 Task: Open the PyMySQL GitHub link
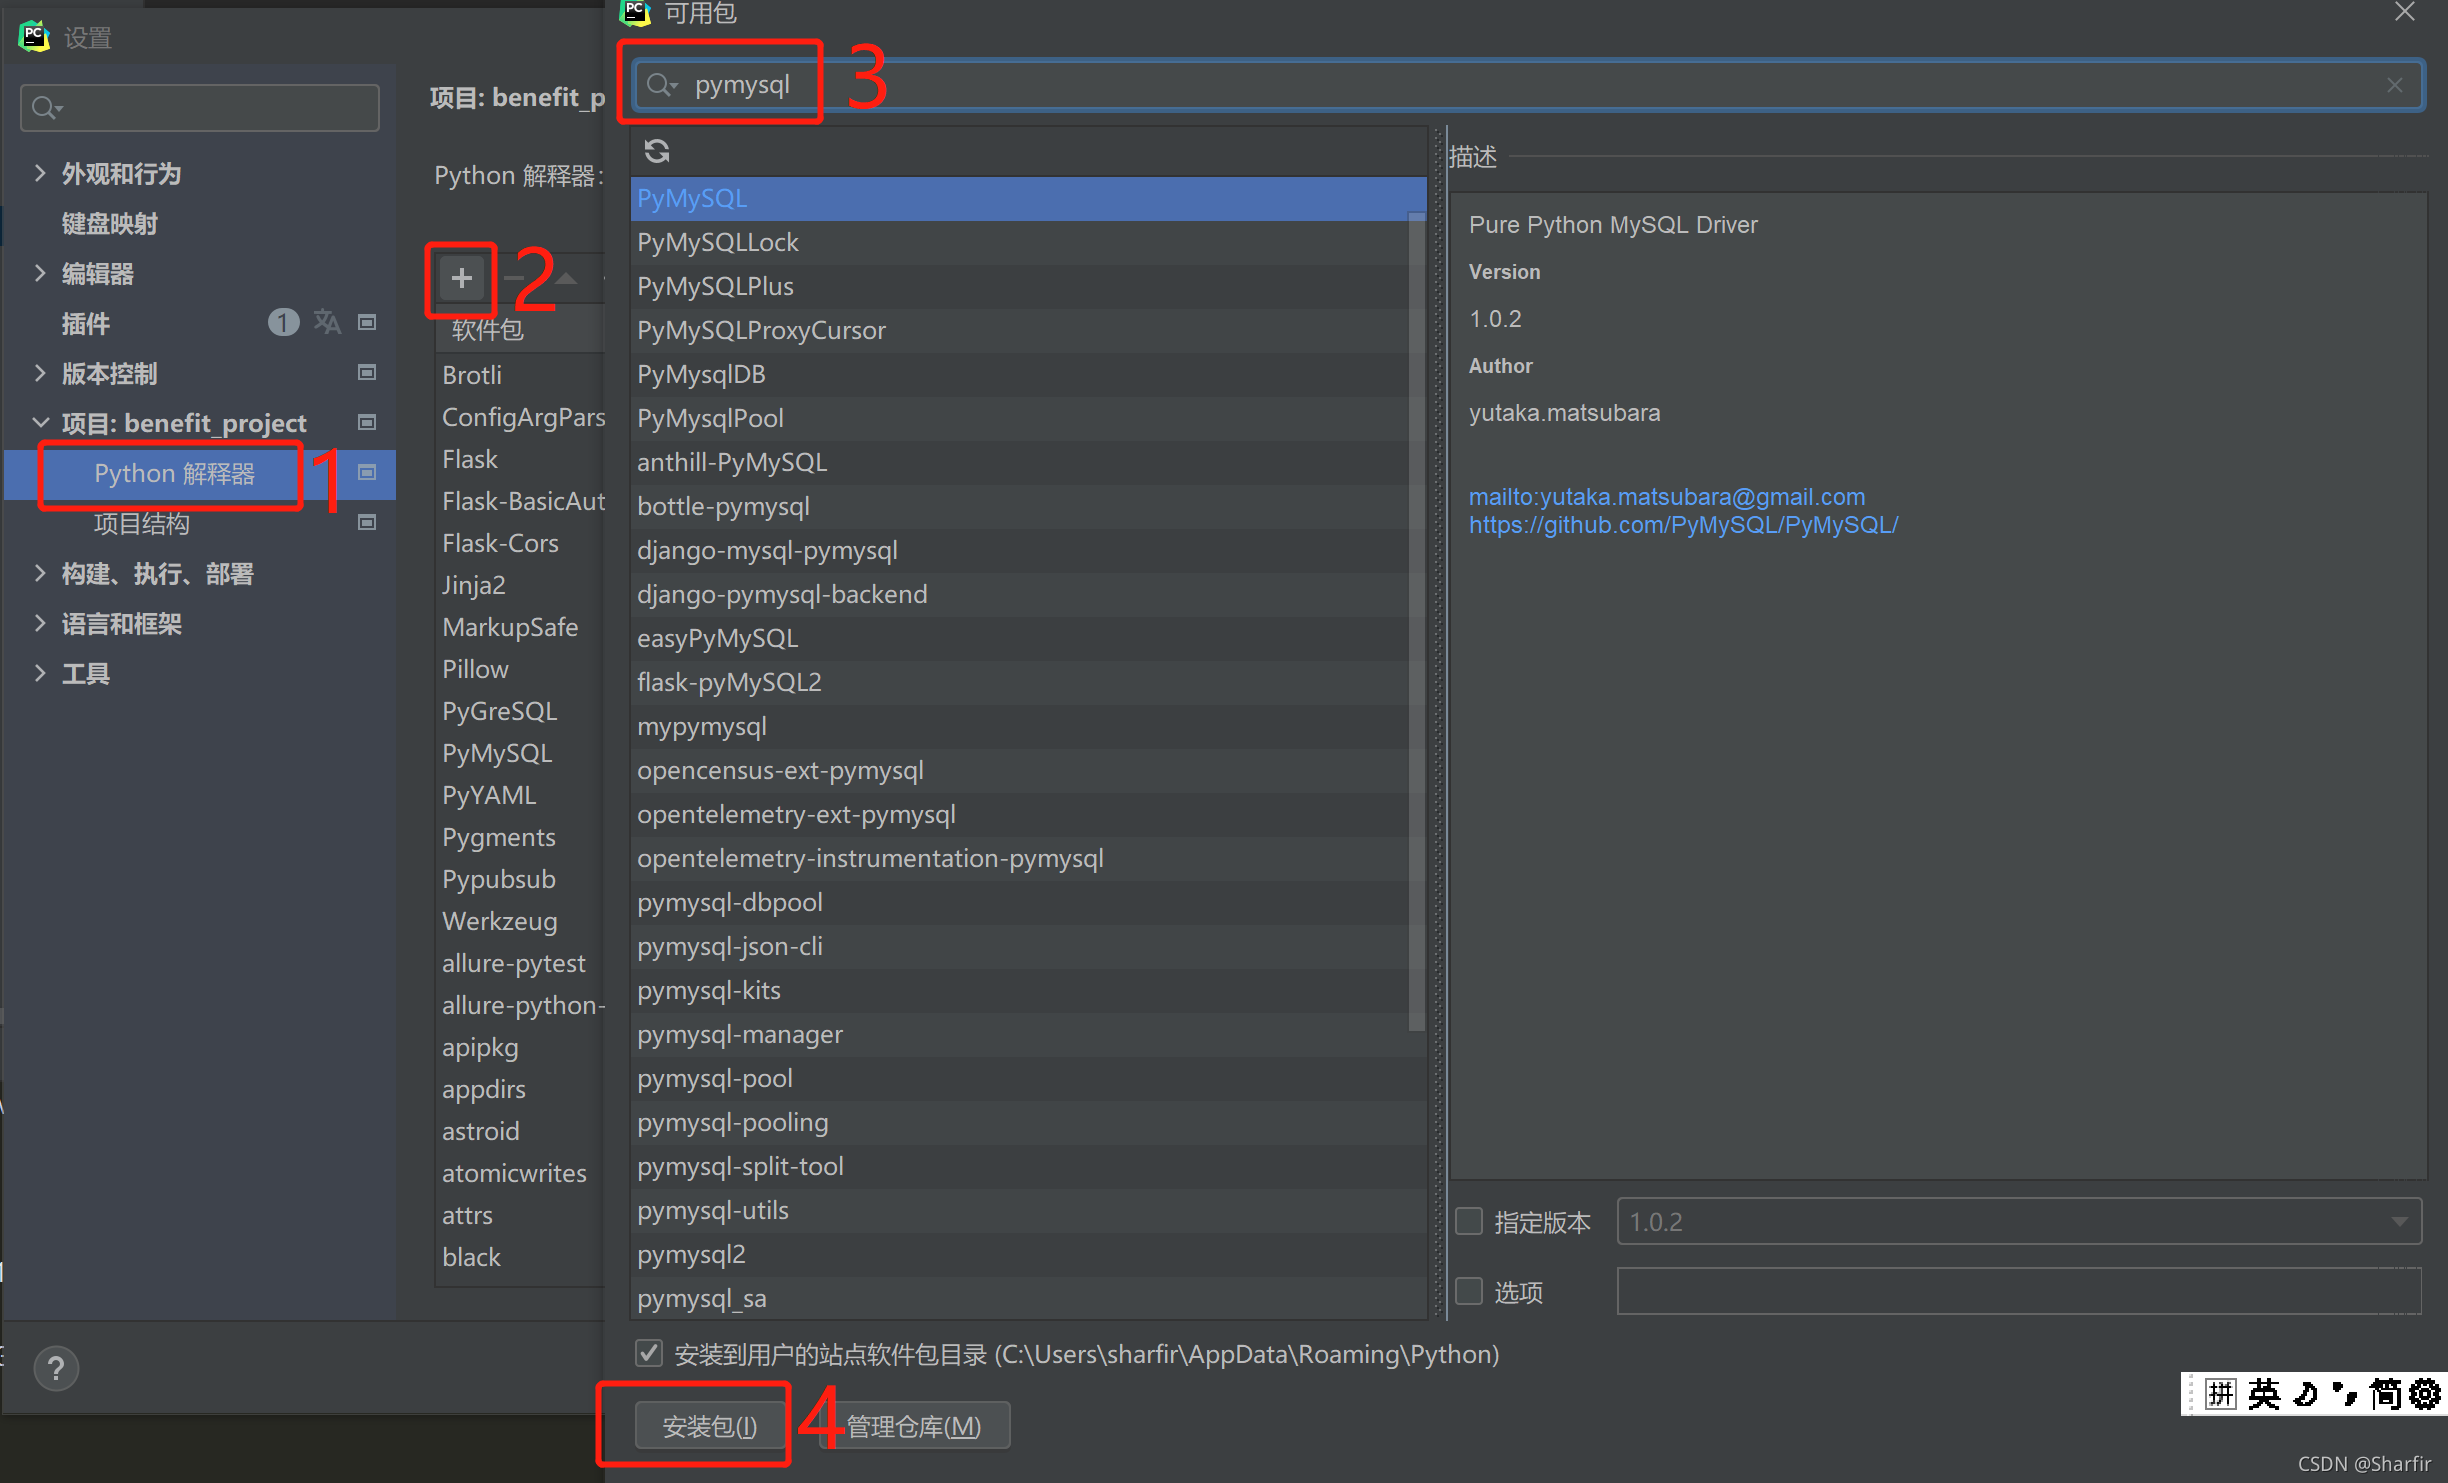1682,525
